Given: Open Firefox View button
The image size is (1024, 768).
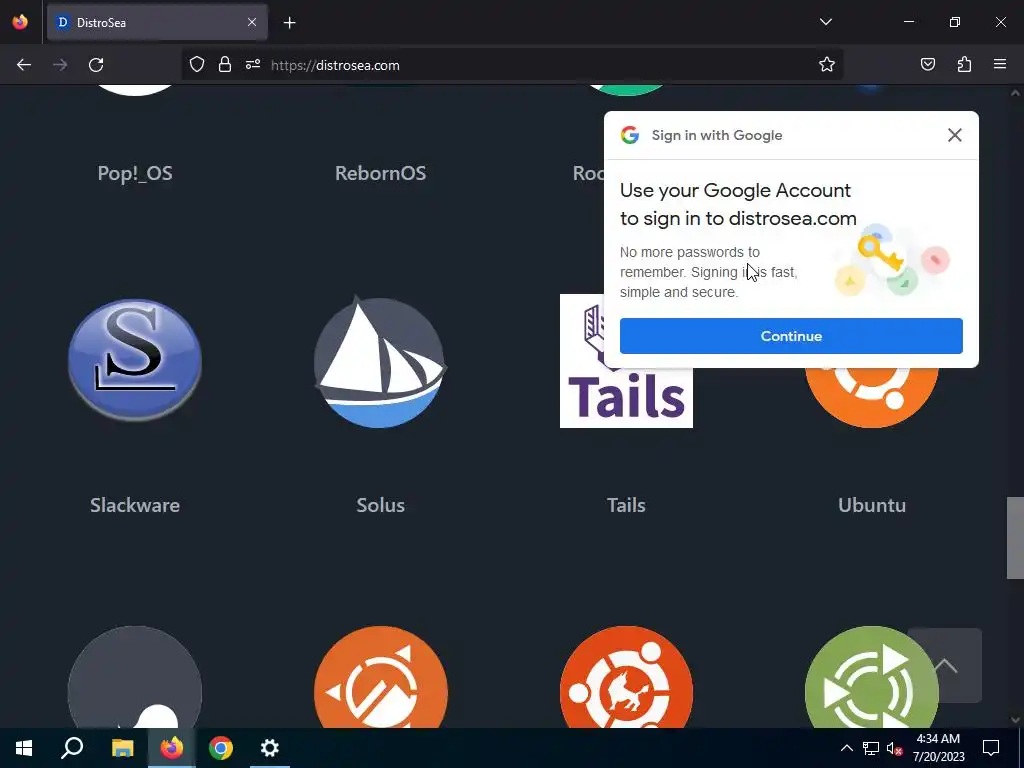Looking at the screenshot, I should (x=20, y=22).
